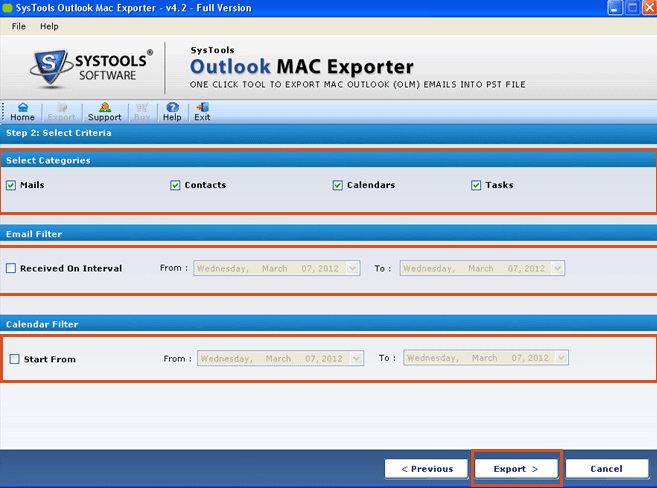Enable the Start From checkbox

15,359
